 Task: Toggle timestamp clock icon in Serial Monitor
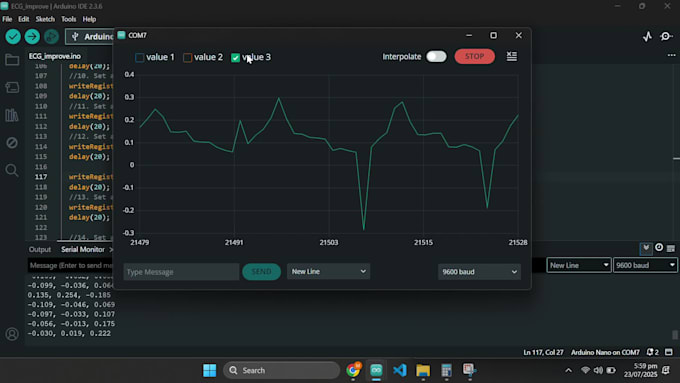point(659,248)
